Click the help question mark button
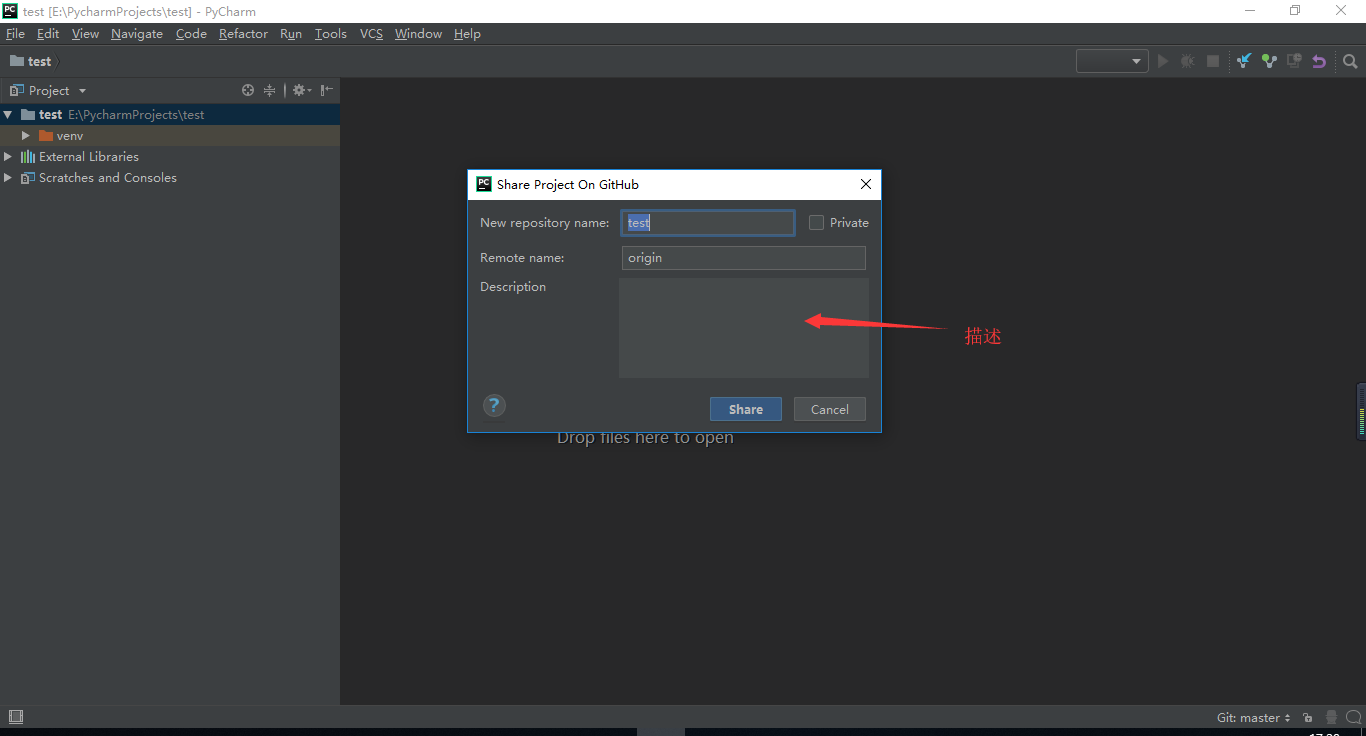1366x736 pixels. tap(494, 405)
